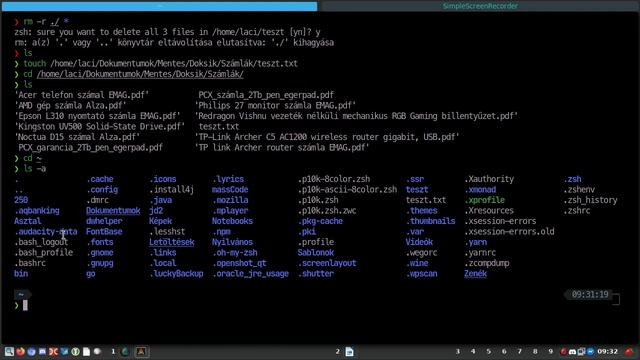Click the underlined Letöltések directory
Image resolution: width=640 pixels, height=360 pixels.
point(172,242)
